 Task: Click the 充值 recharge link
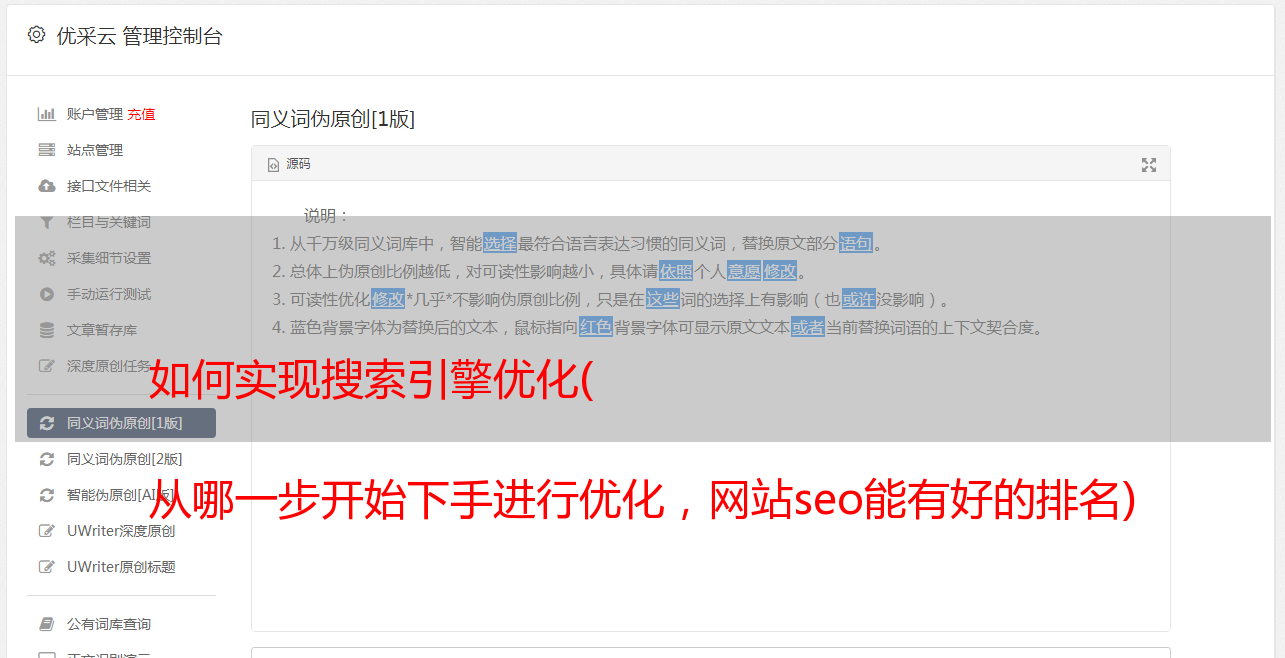coord(141,114)
